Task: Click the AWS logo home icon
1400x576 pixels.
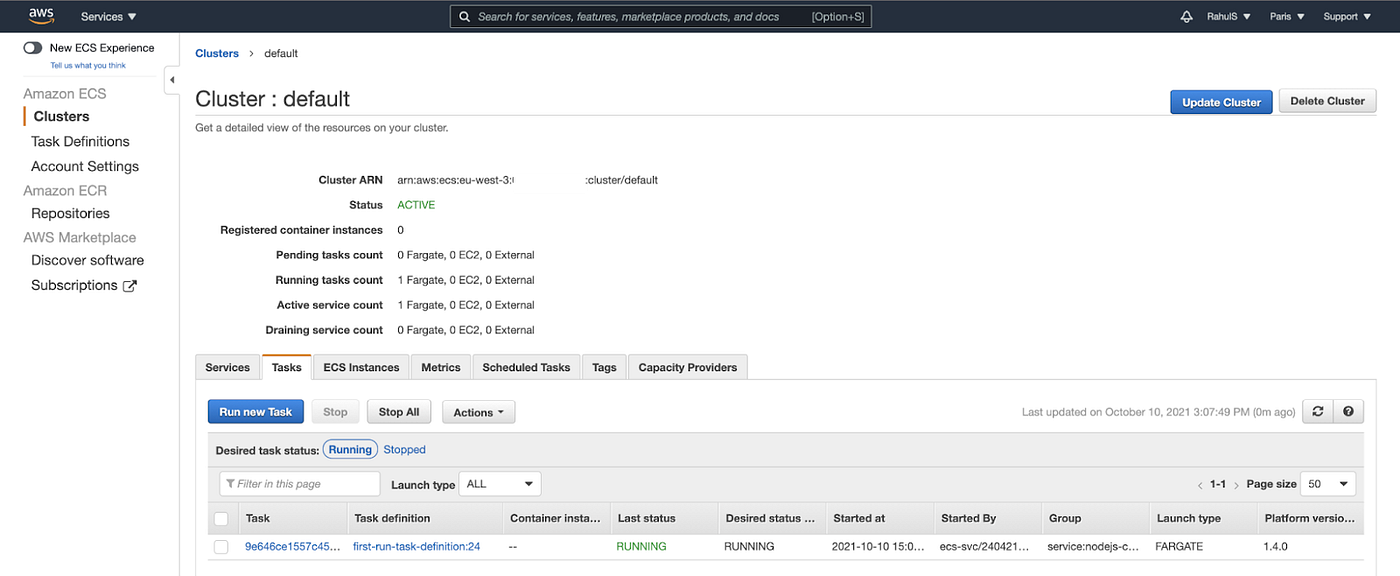Action: (x=40, y=15)
